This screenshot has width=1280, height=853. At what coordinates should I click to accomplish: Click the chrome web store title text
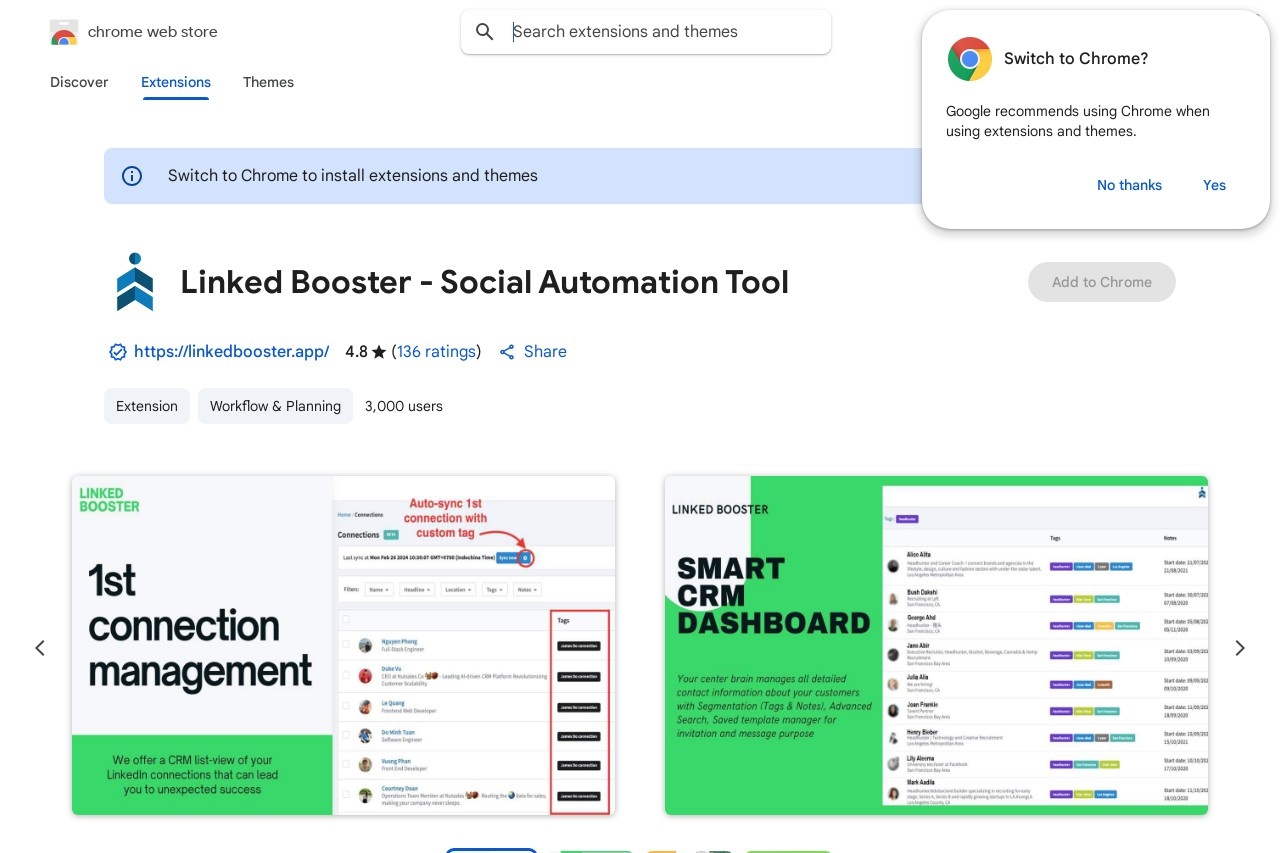[153, 32]
